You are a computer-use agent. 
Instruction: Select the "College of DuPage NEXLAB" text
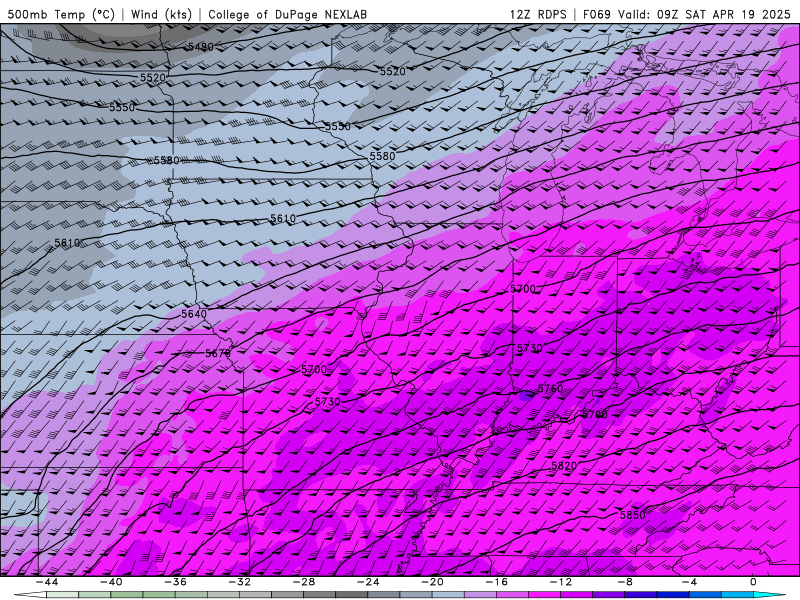click(x=287, y=14)
